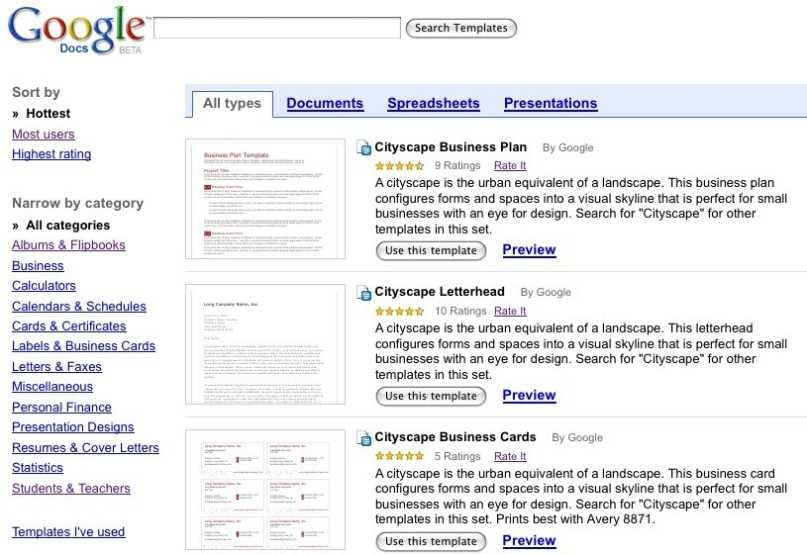The image size is (807, 554).
Task: Click 'By Google' next to Cityscape Business Plan
Action: pos(568,148)
